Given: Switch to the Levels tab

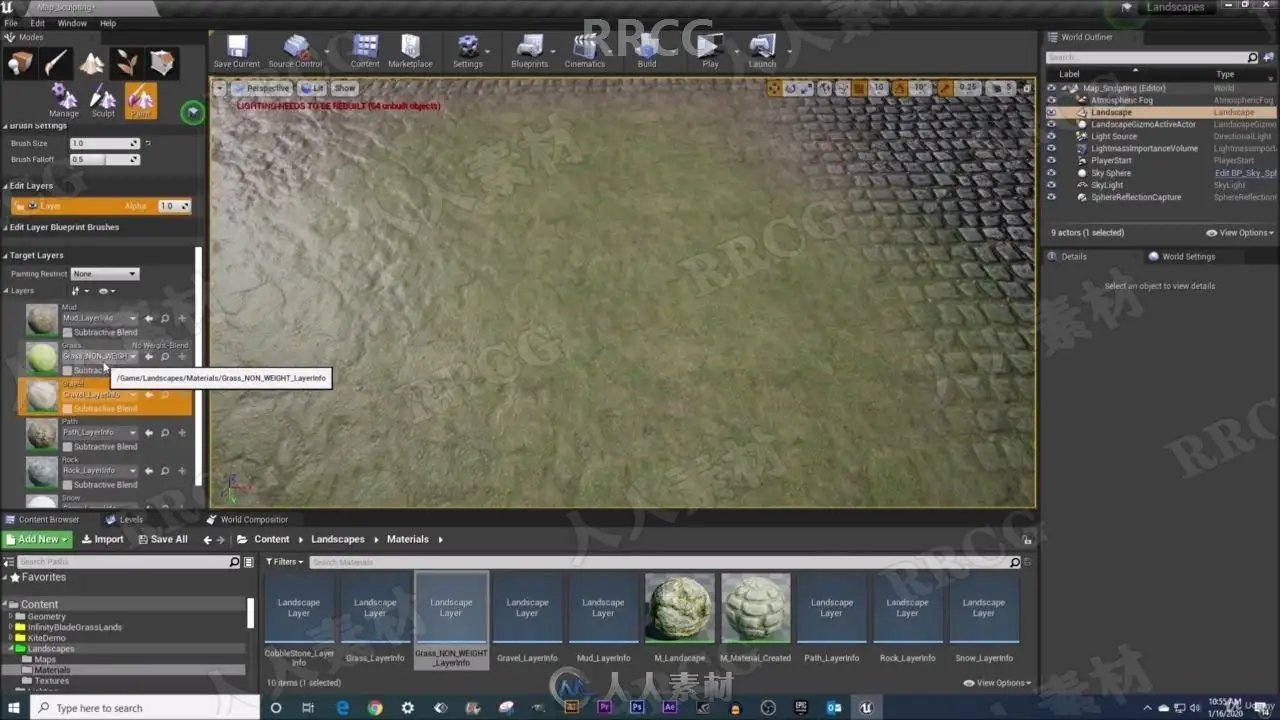Looking at the screenshot, I should [x=125, y=520].
